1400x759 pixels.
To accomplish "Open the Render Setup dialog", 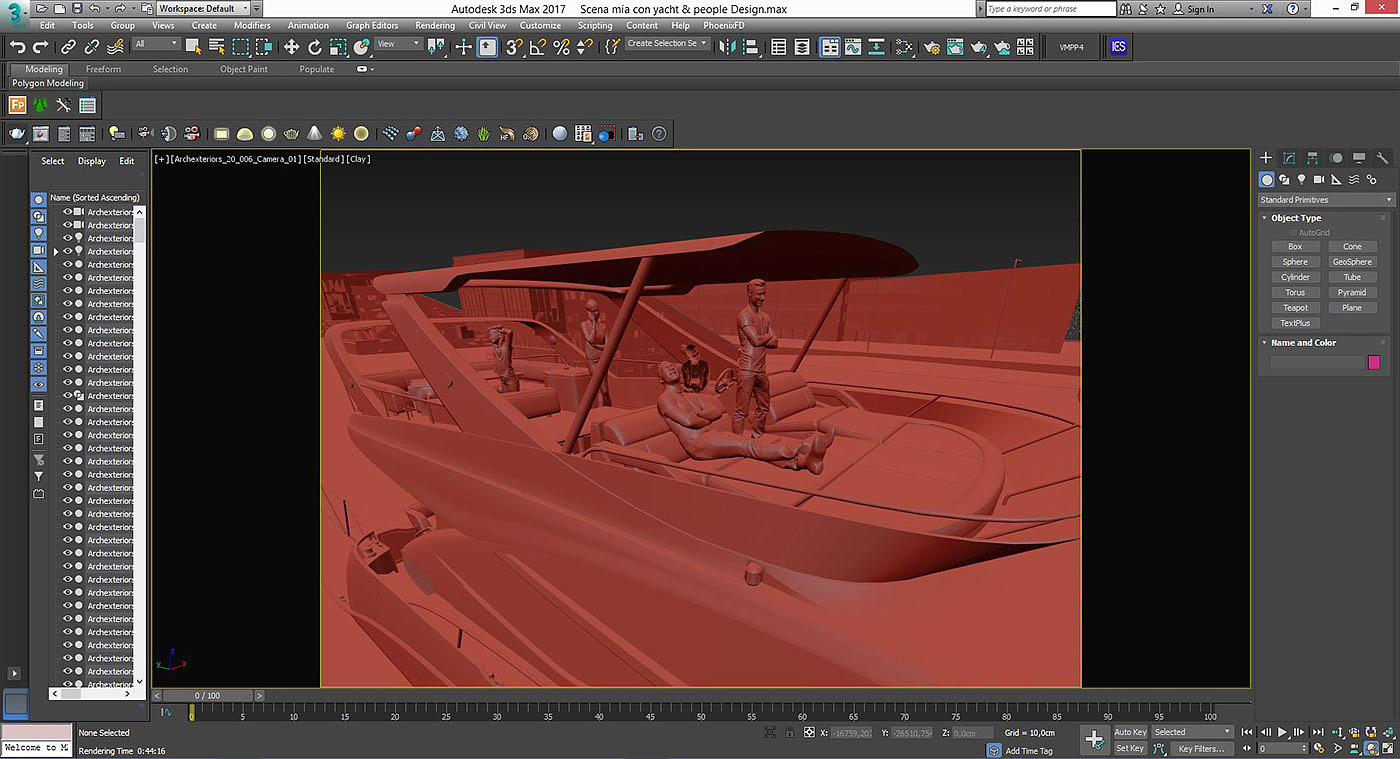I will coord(932,47).
